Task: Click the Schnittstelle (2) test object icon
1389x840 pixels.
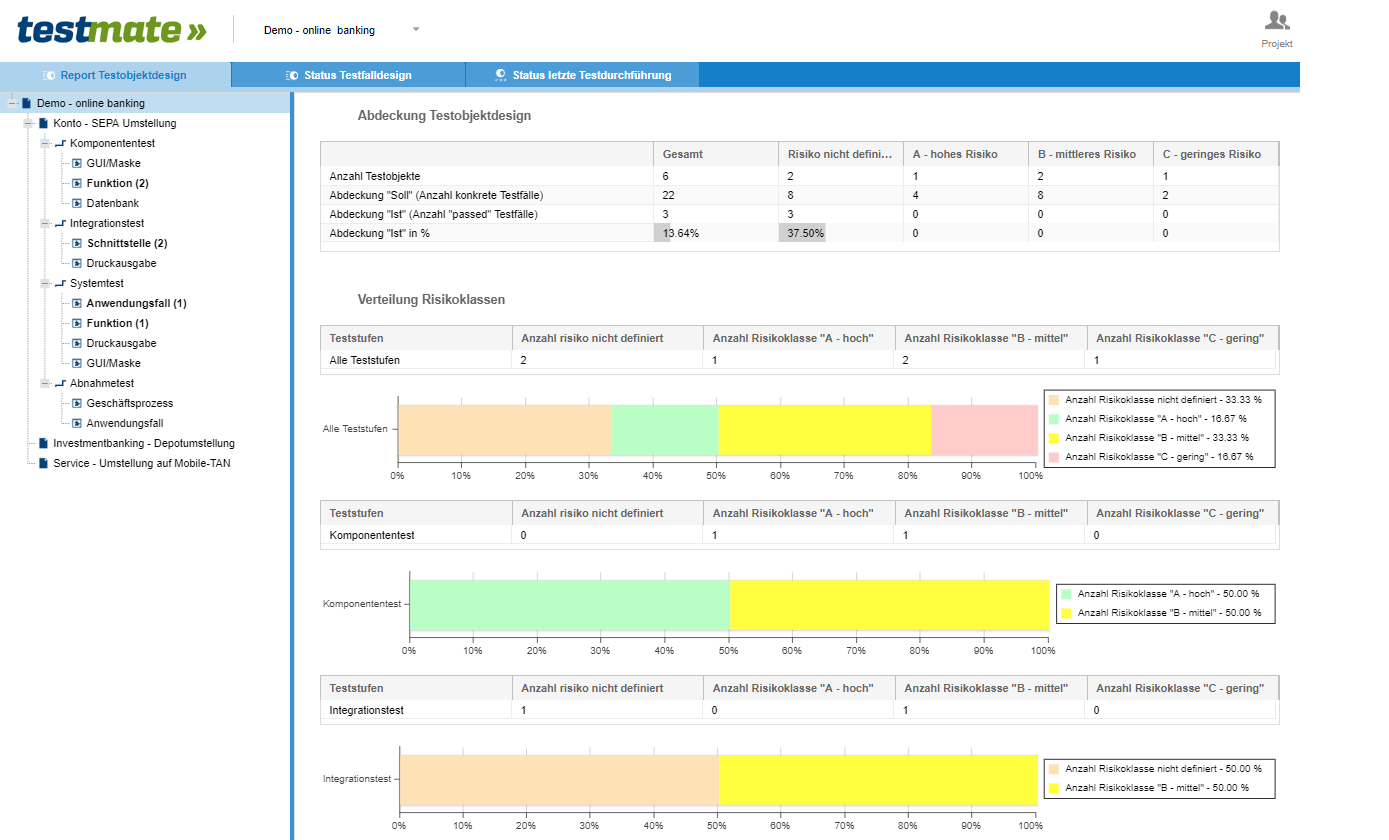Action: pyautogui.click(x=77, y=243)
